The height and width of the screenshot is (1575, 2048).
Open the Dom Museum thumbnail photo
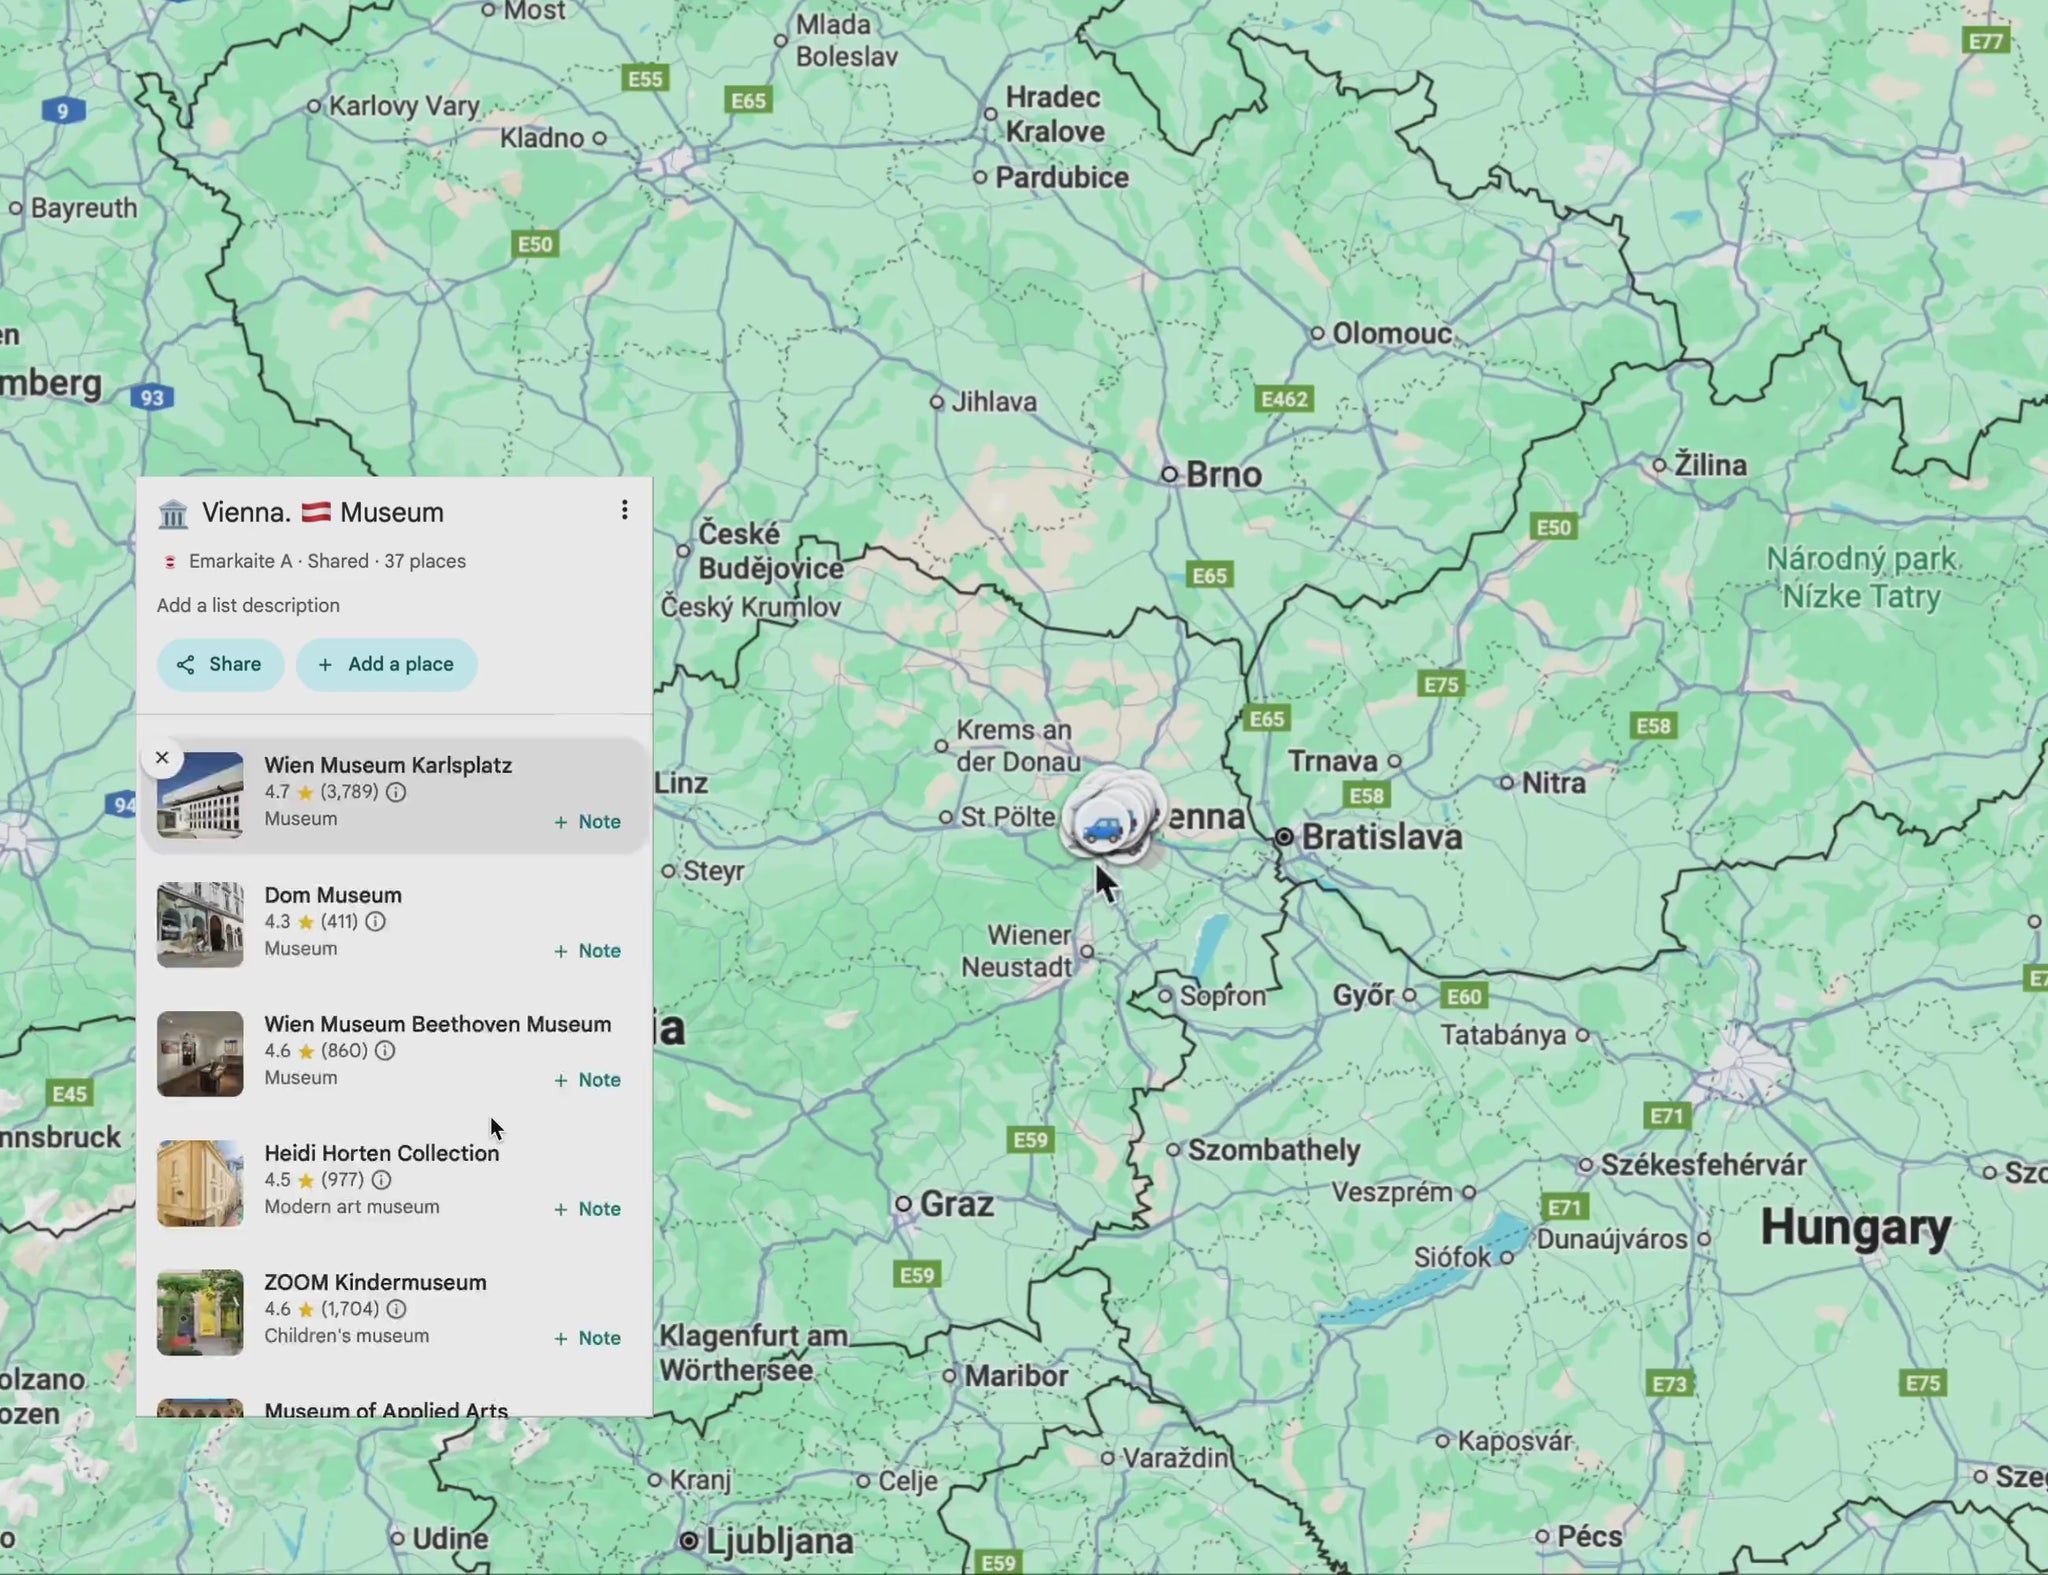pos(200,924)
